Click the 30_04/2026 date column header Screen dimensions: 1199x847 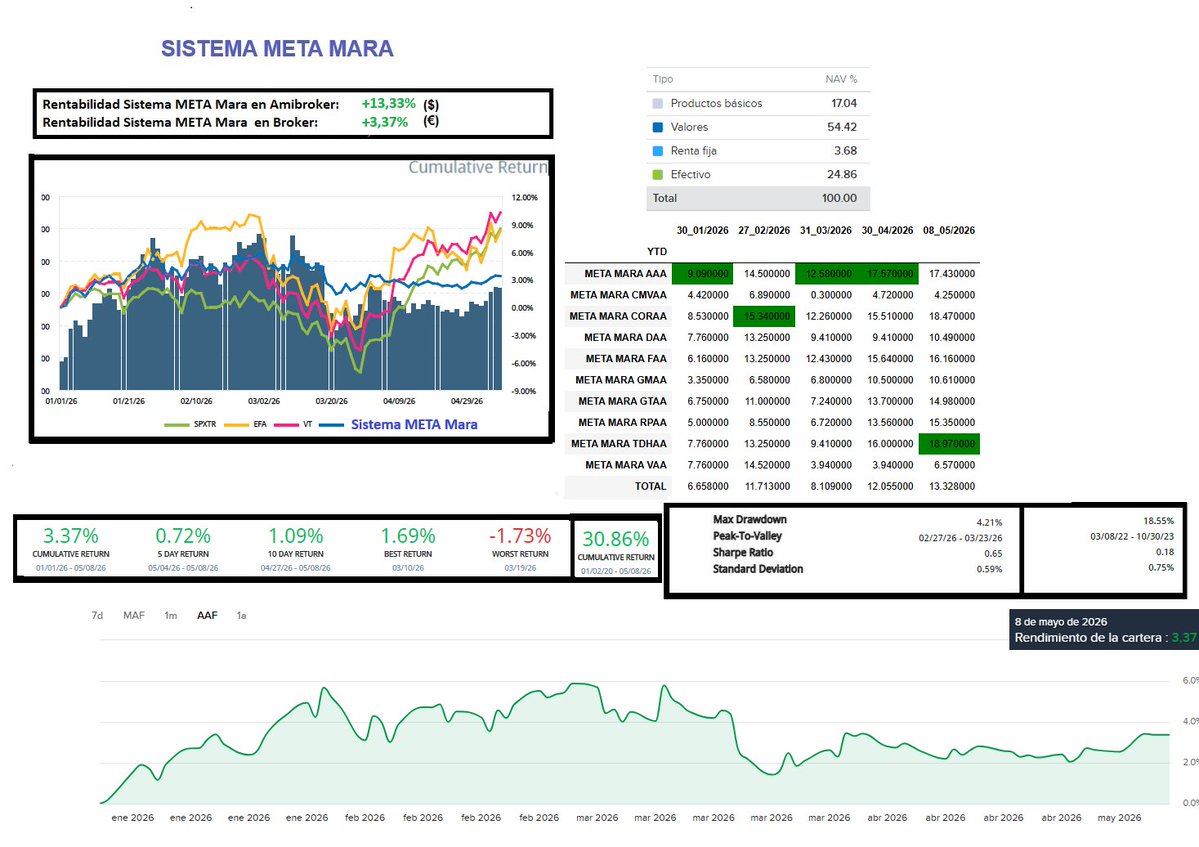tap(887, 230)
